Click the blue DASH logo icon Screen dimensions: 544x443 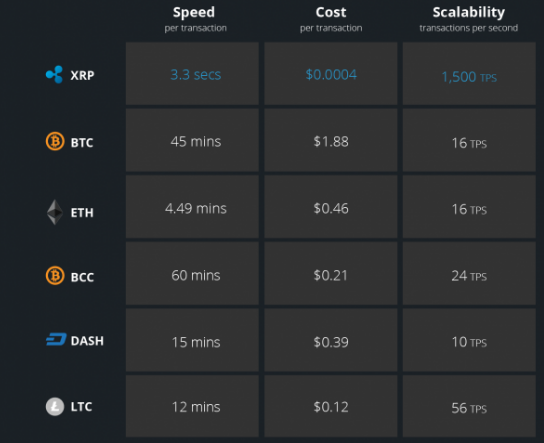pyautogui.click(x=56, y=340)
